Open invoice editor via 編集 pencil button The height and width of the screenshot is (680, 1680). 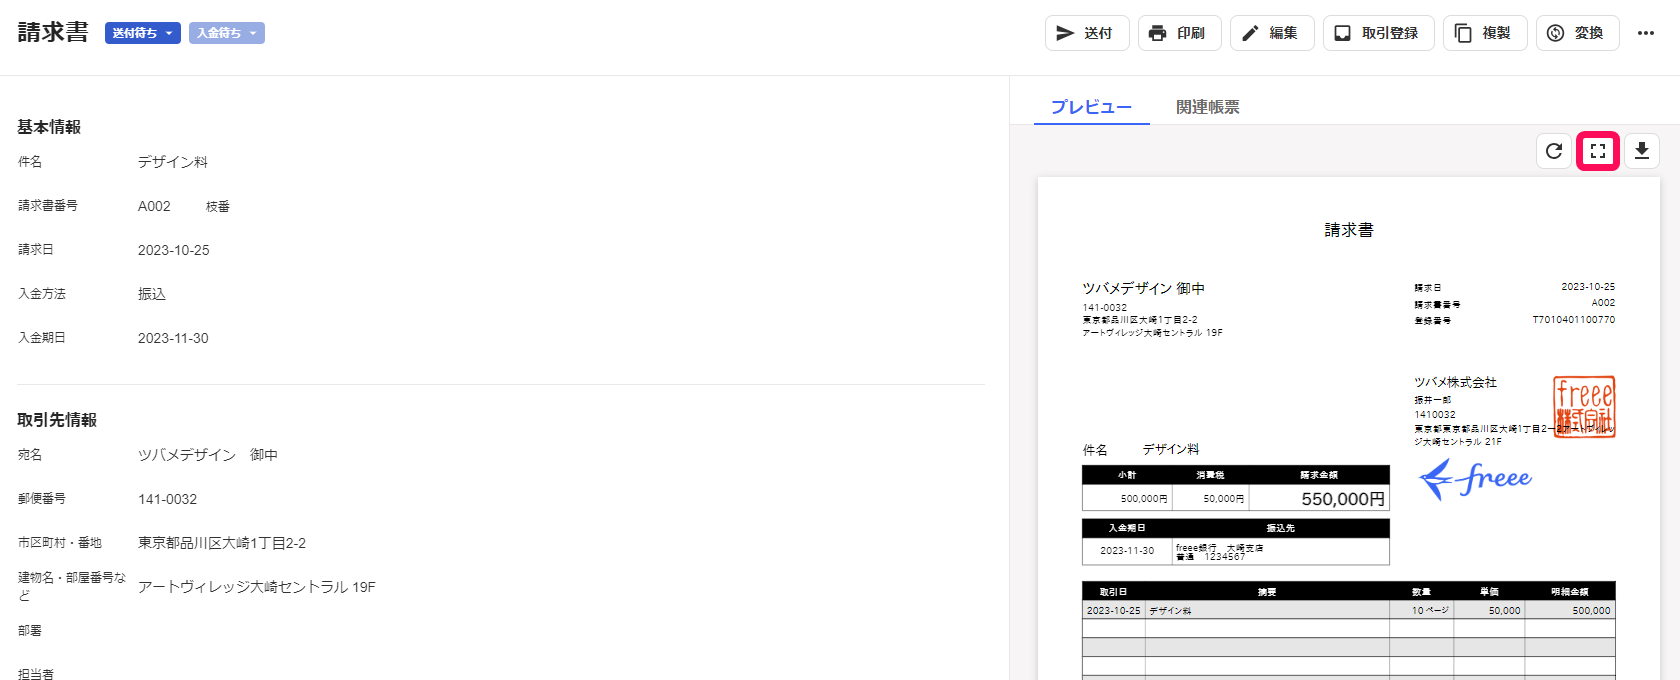pos(1271,33)
